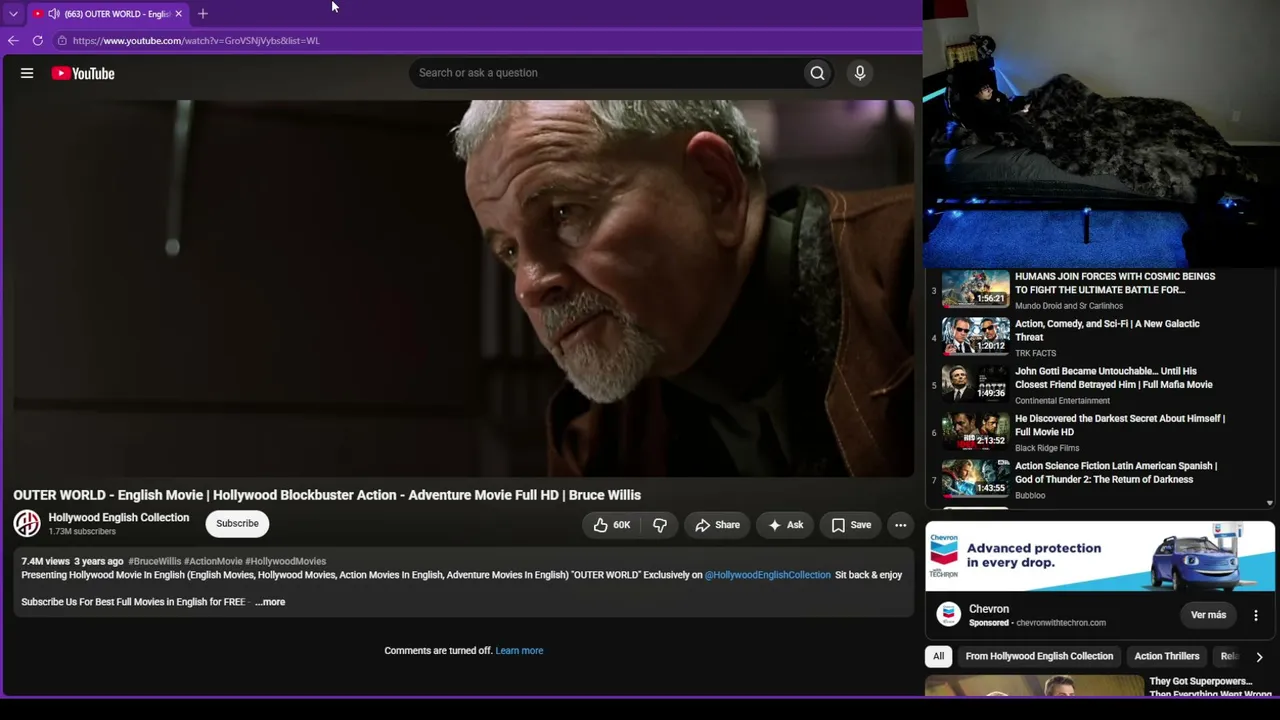Share the OUTER WORLD video

tap(717, 525)
